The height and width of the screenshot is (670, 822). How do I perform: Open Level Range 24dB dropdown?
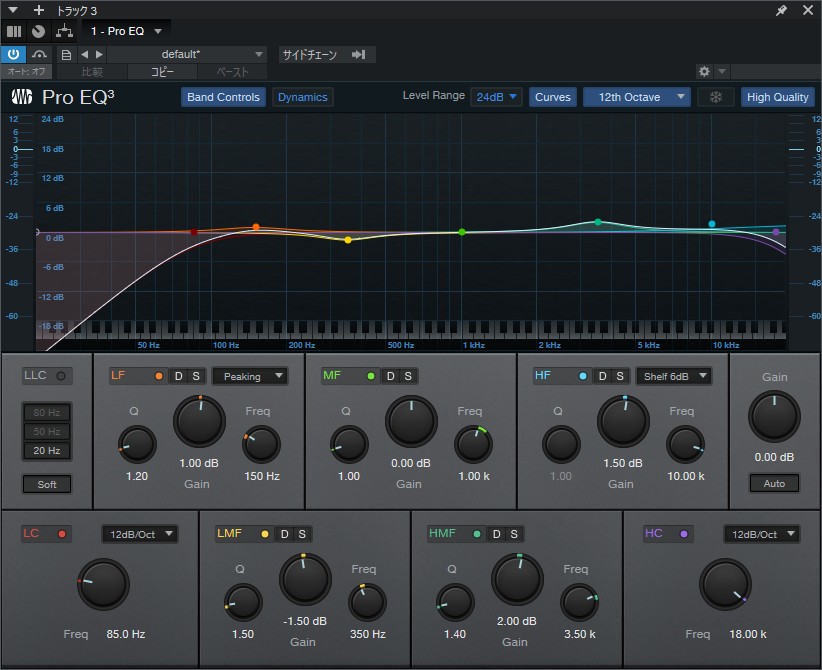tap(496, 97)
